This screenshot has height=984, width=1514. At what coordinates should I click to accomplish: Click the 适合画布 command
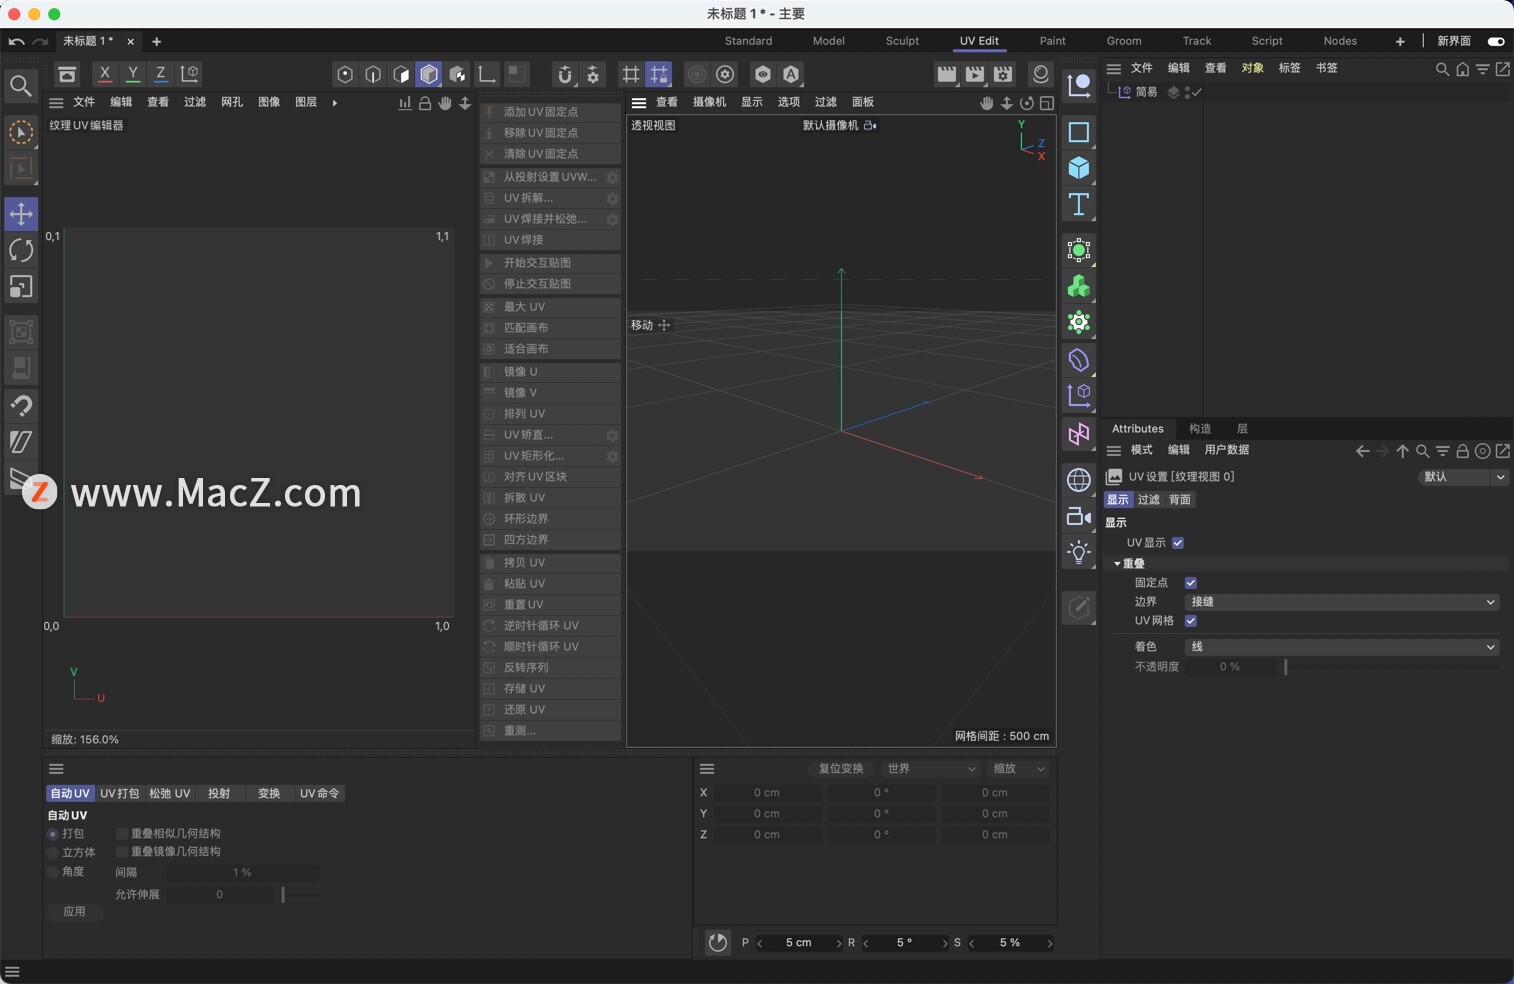[550, 349]
